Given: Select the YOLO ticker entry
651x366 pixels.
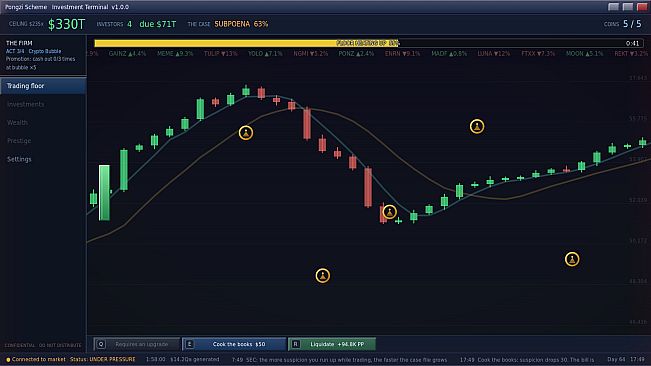Looking at the screenshot, I should point(265,54).
